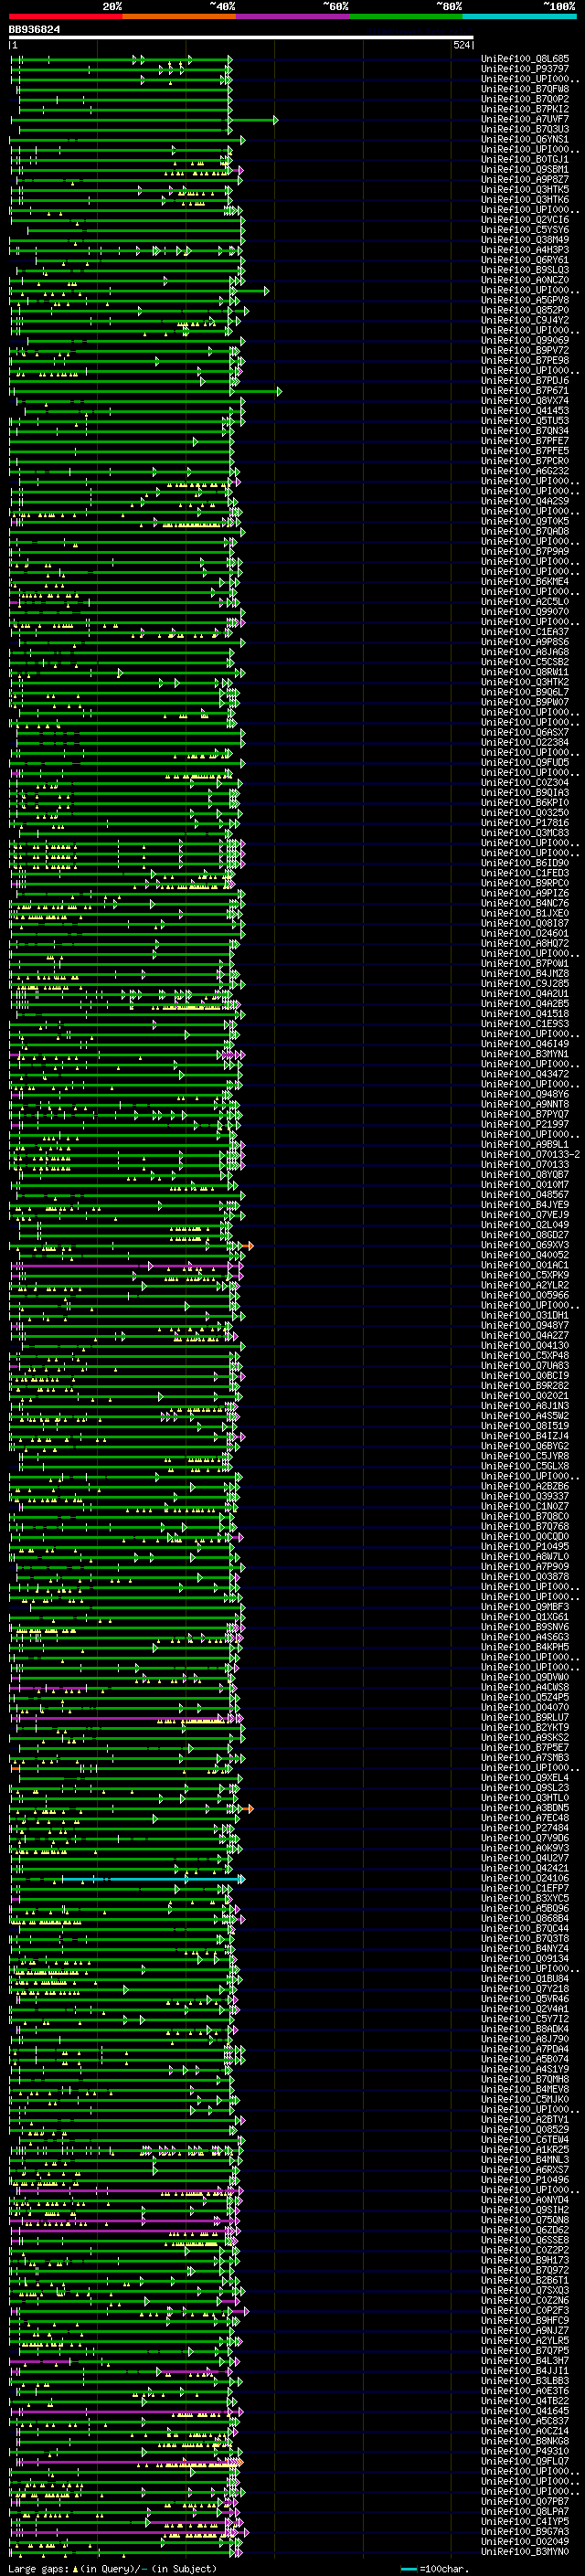Select the UniRef100_B7PDJ6 label

tap(525, 381)
